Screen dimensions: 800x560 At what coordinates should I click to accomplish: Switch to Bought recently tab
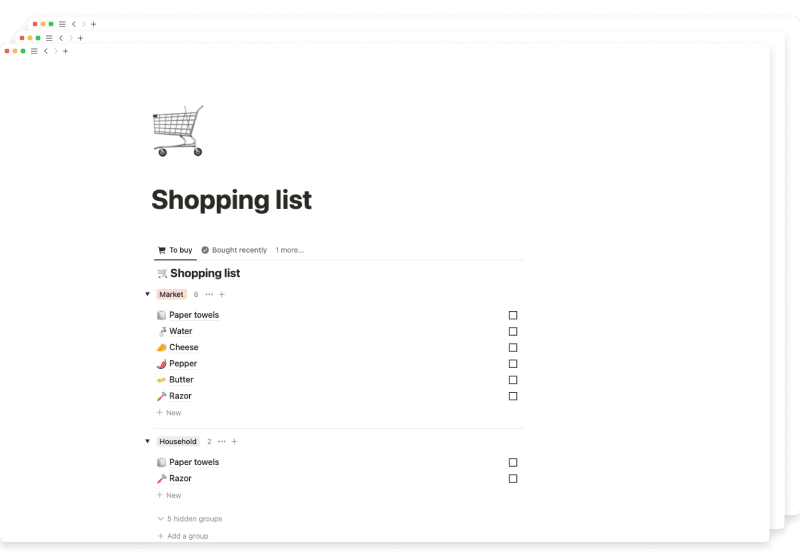[x=234, y=250]
